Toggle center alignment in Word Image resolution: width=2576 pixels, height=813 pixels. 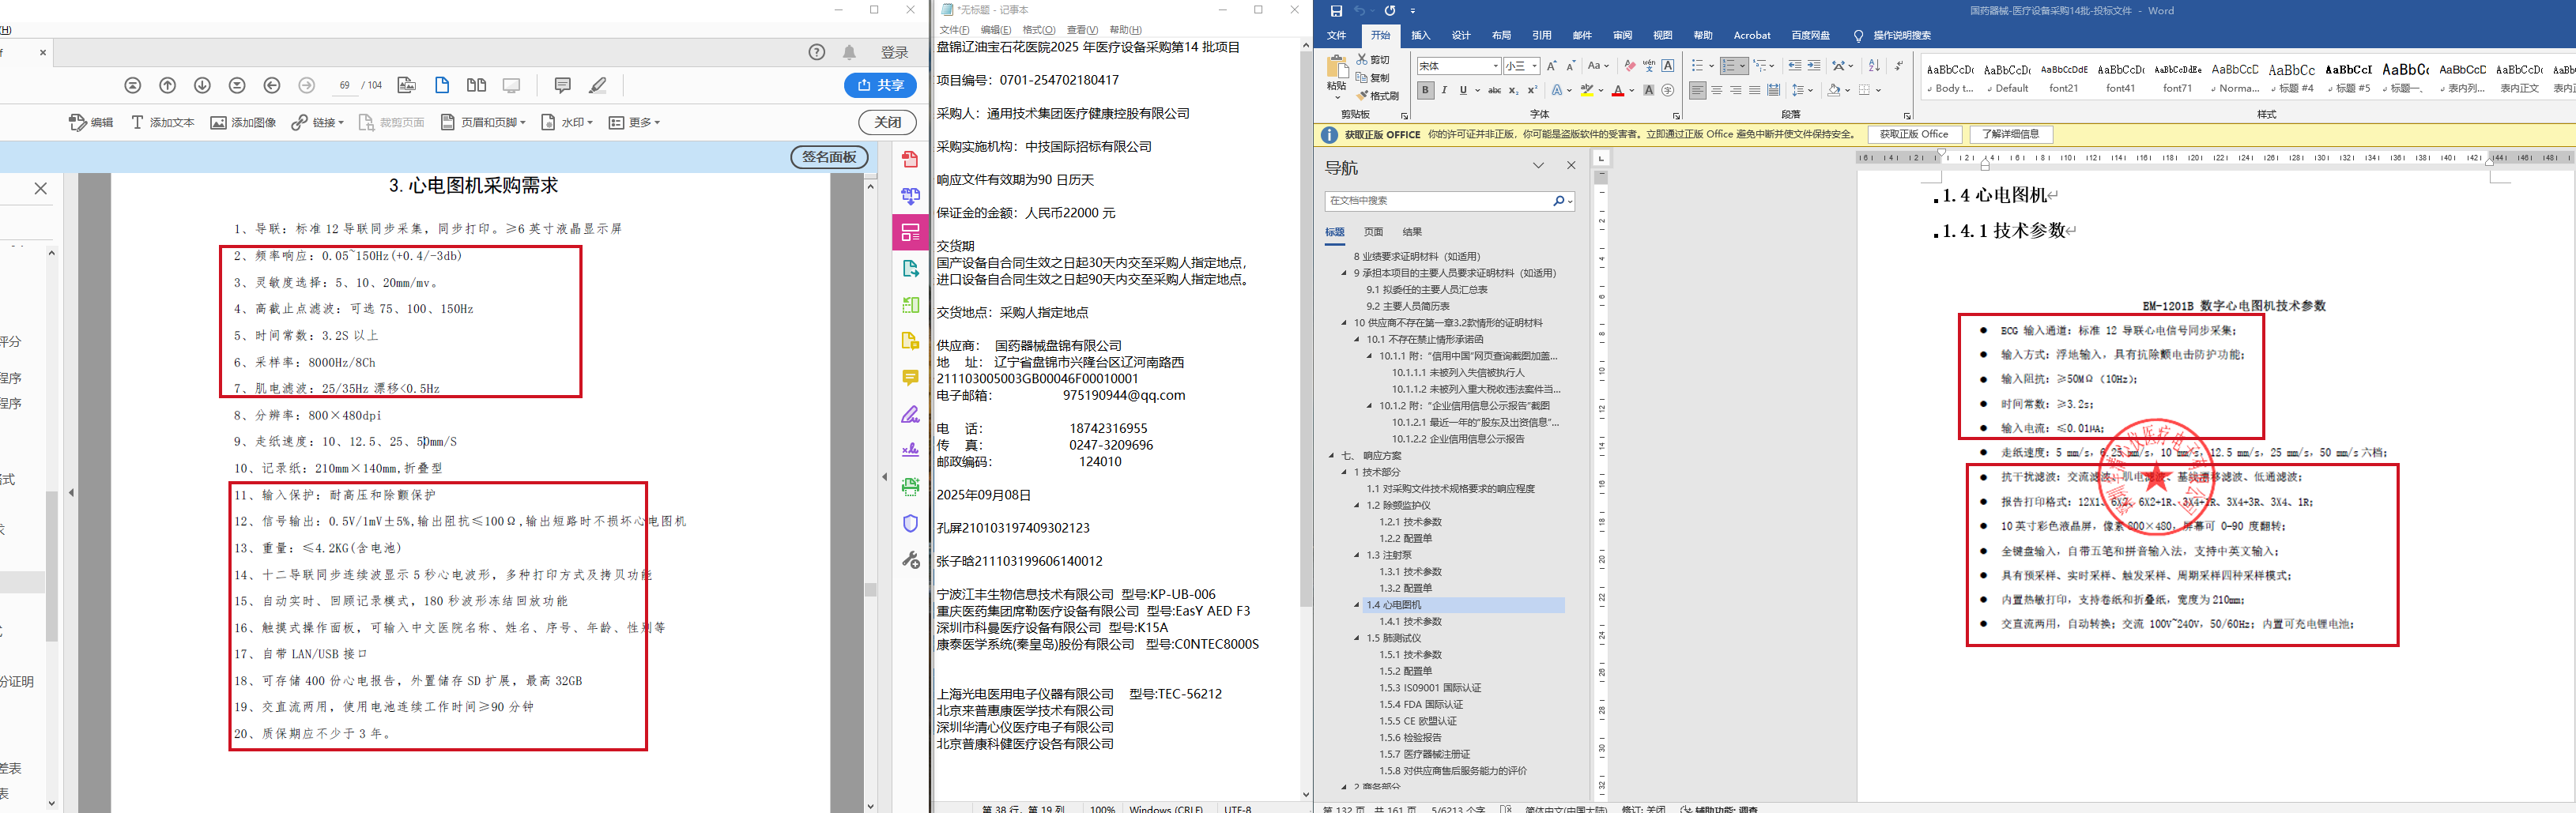1717,91
